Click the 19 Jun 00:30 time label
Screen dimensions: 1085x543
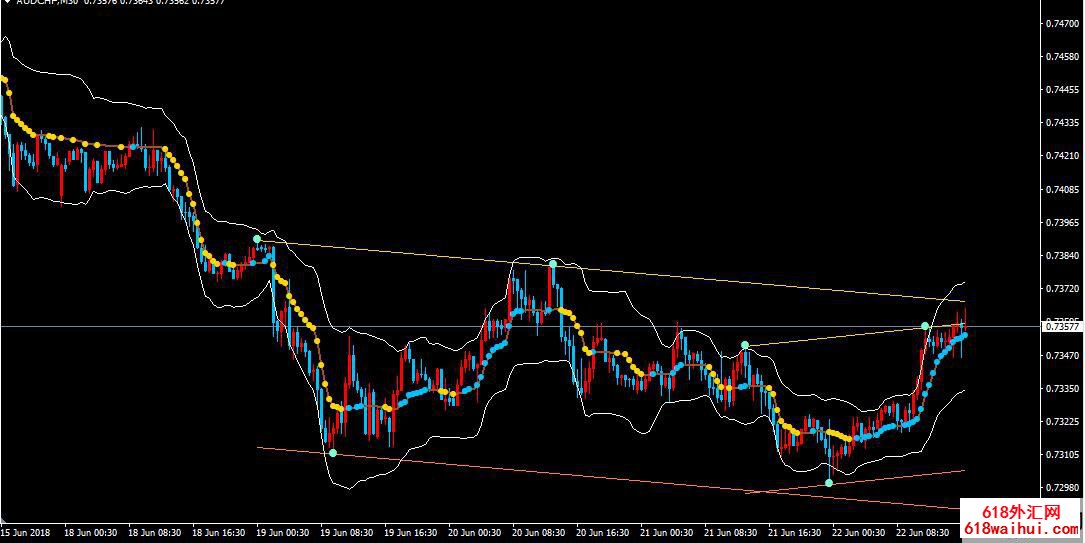point(283,533)
